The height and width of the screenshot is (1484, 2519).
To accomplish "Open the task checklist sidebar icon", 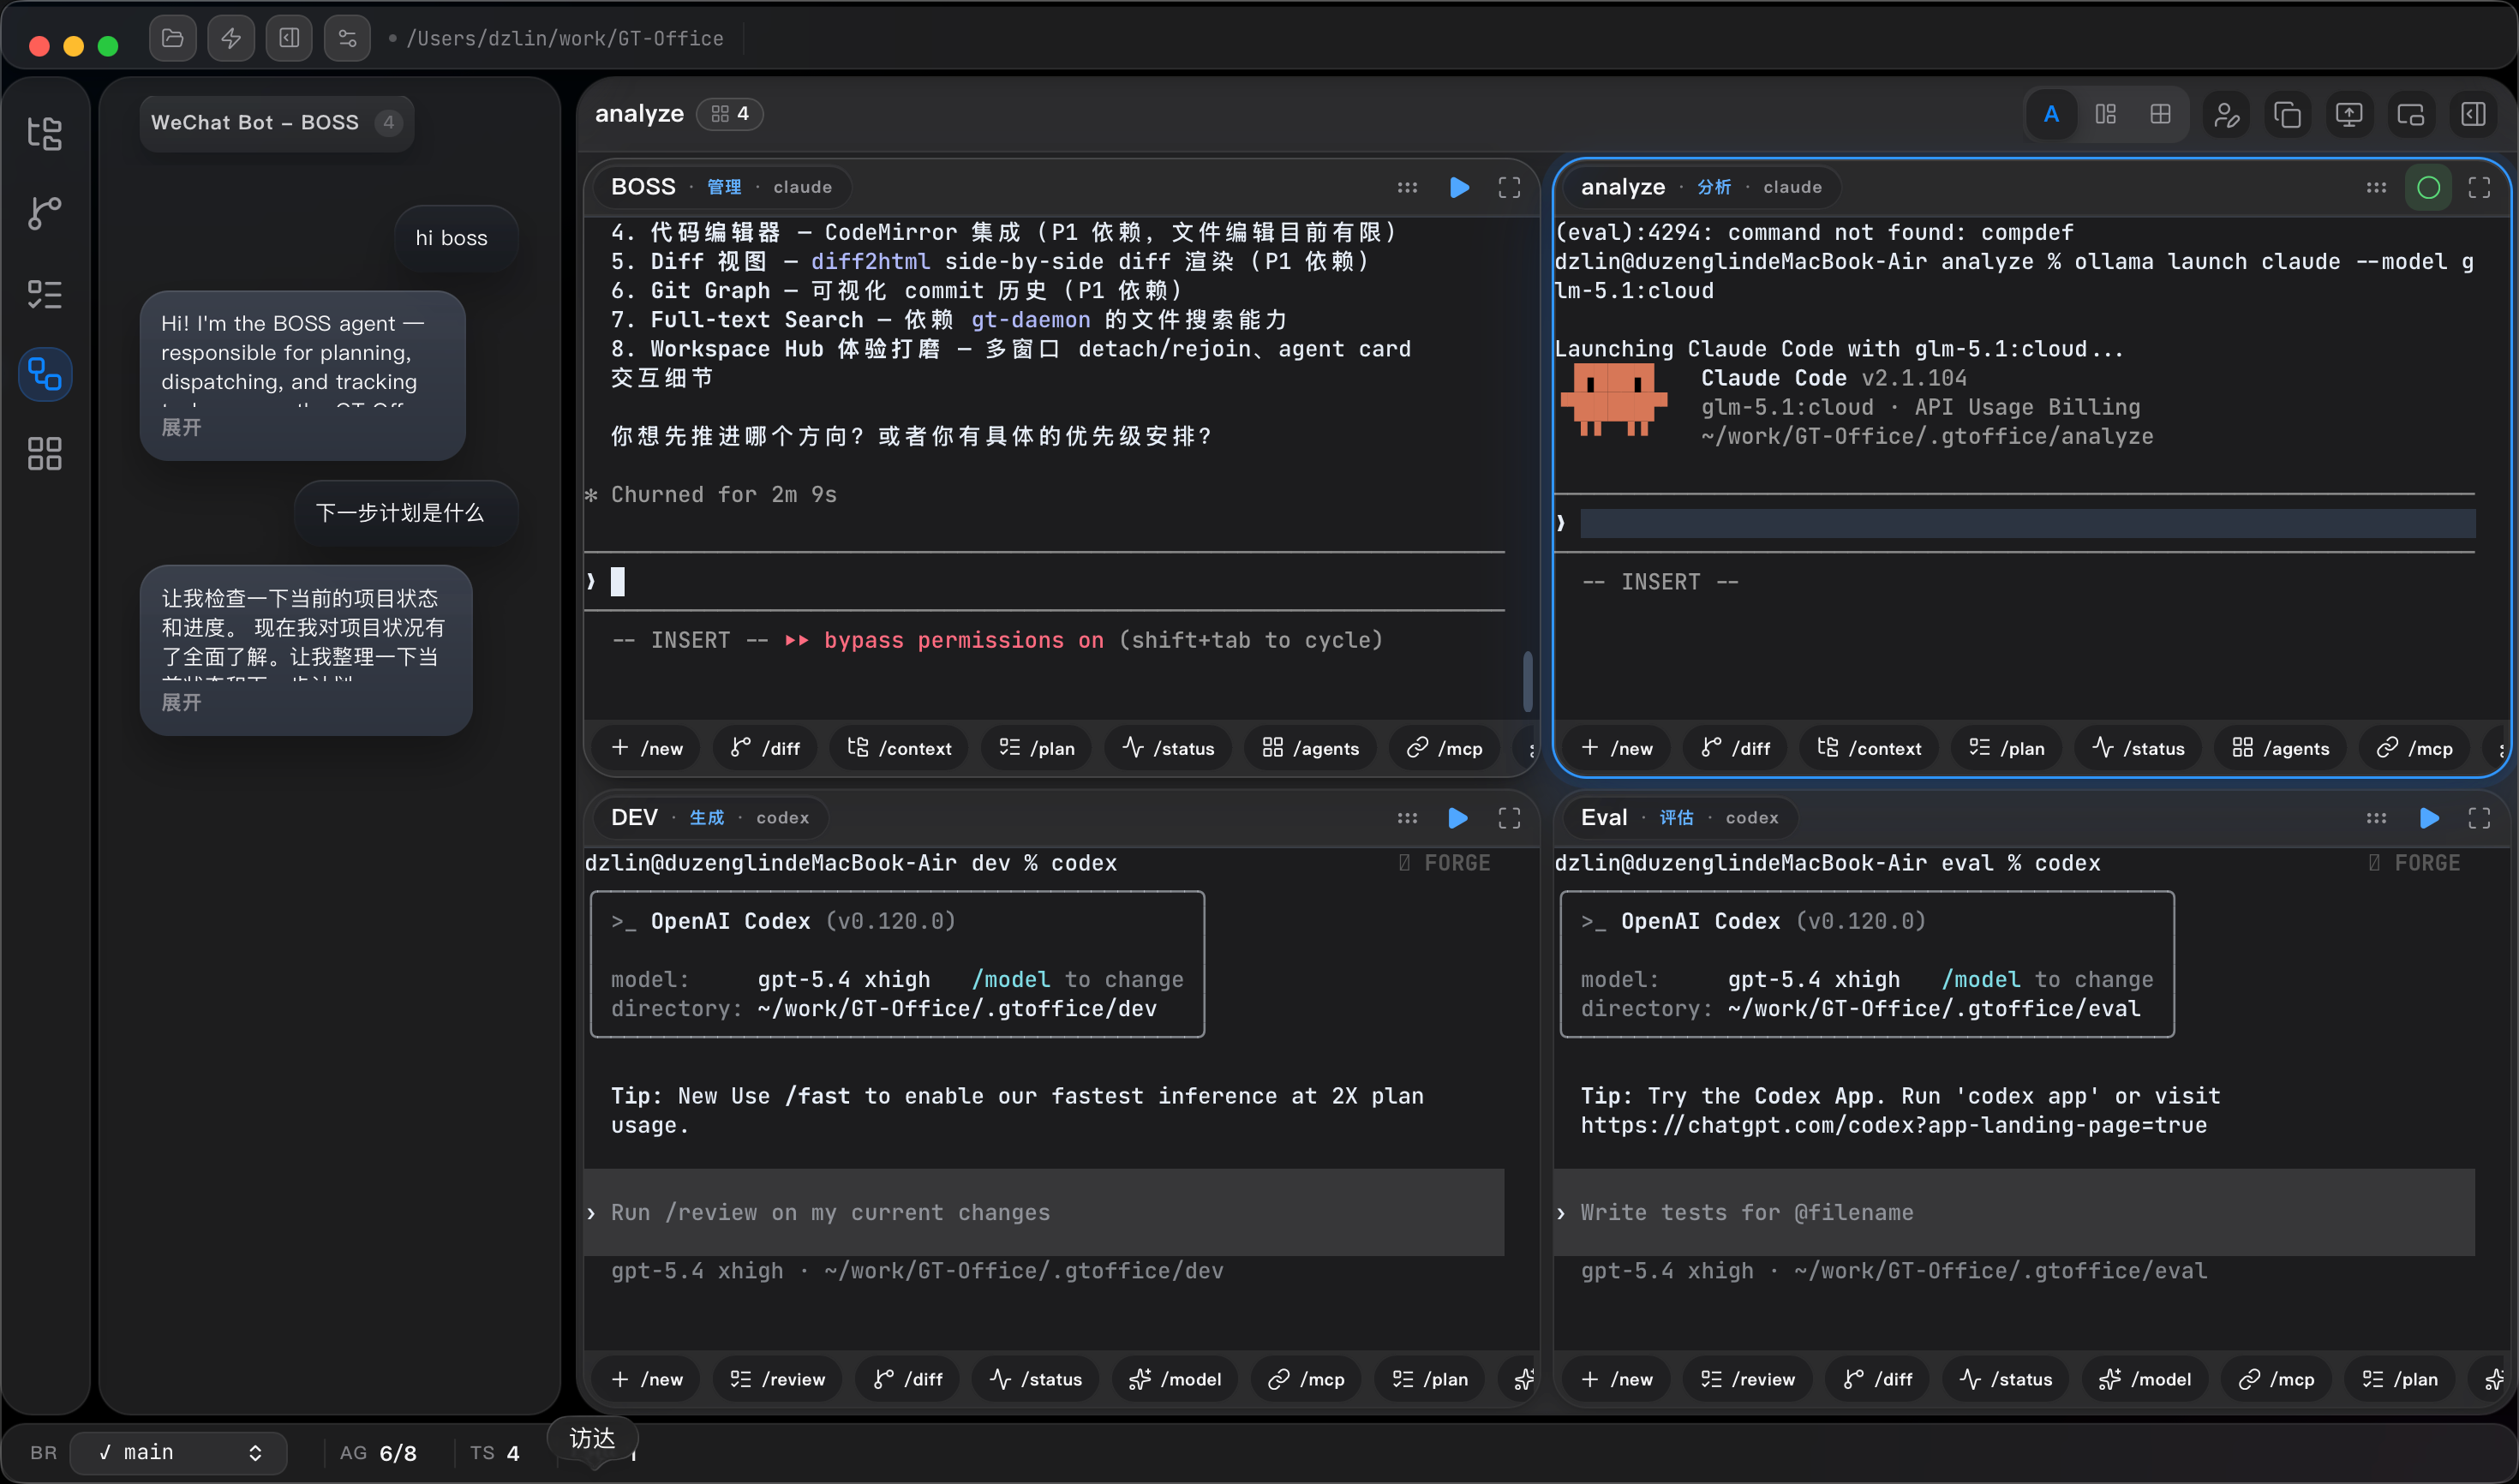I will tap(44, 294).
